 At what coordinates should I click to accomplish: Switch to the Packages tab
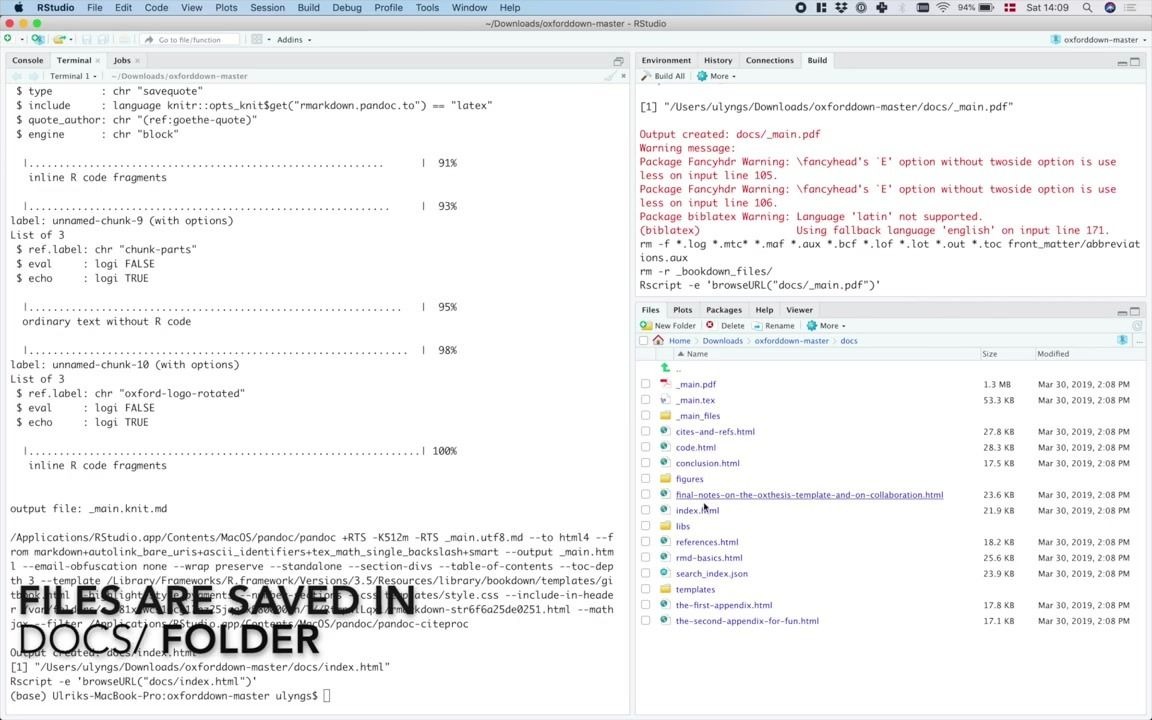click(724, 310)
